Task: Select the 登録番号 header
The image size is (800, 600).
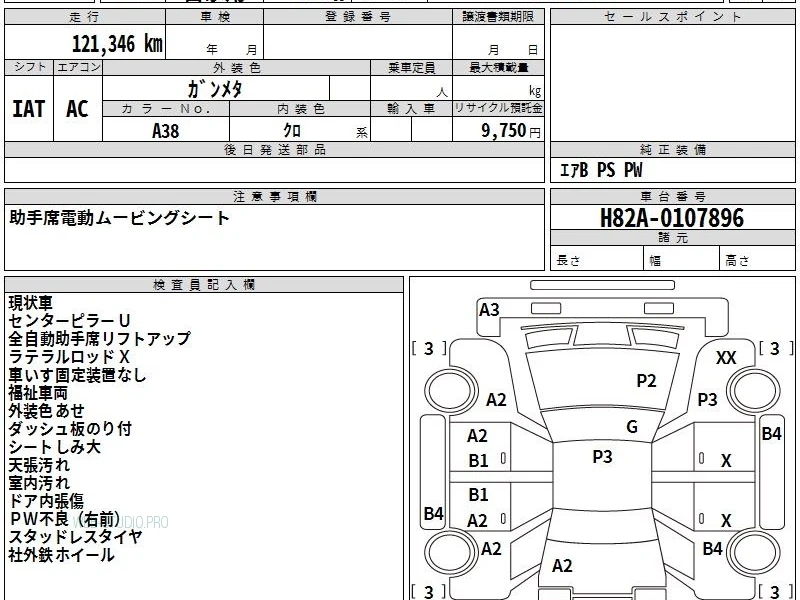Action: coord(358,17)
